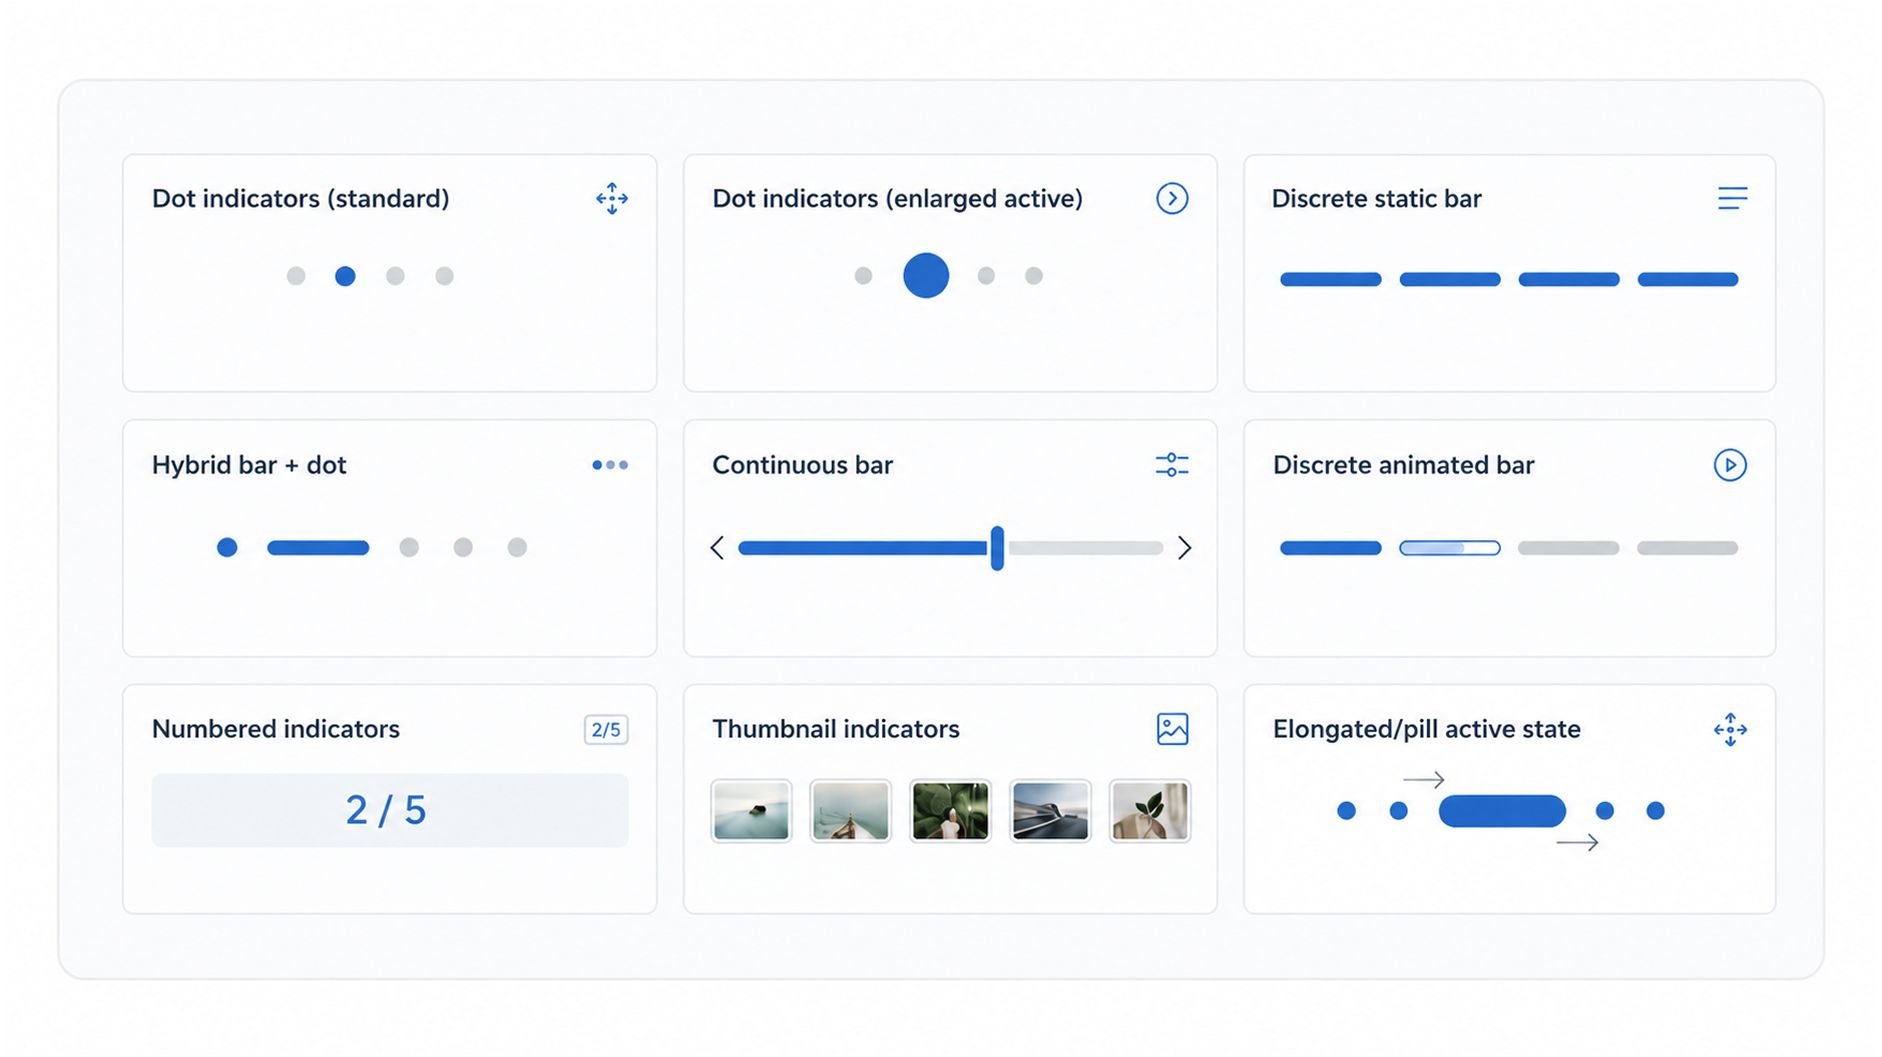
Task: Select the middle gray dot in Hybrid bar + dot
Action: point(463,547)
